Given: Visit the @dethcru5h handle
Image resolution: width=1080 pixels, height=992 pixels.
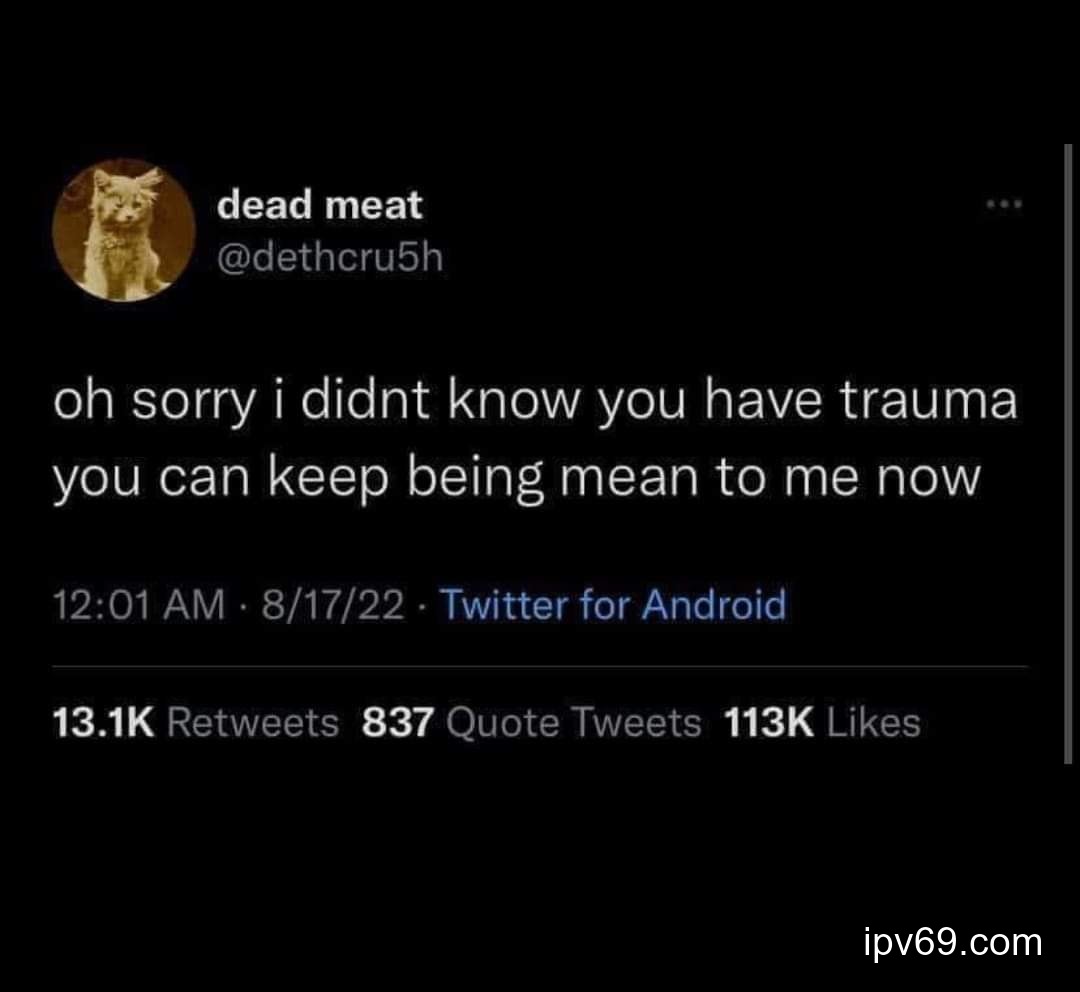Looking at the screenshot, I should click(330, 258).
